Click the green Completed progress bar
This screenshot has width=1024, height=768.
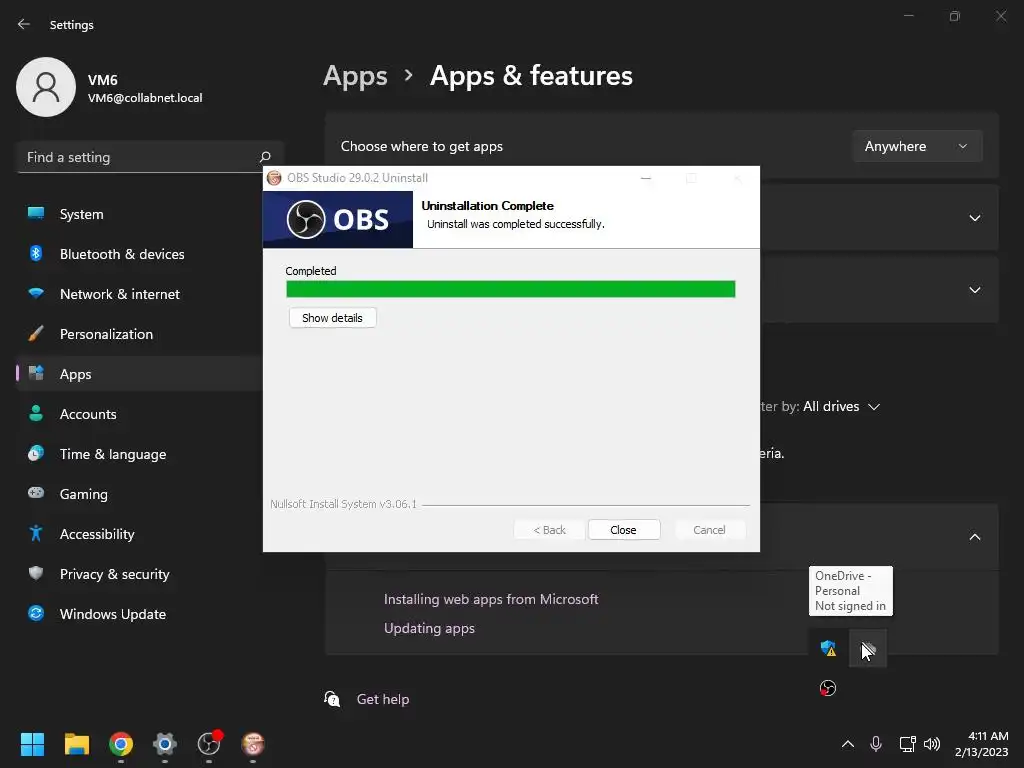pos(511,289)
